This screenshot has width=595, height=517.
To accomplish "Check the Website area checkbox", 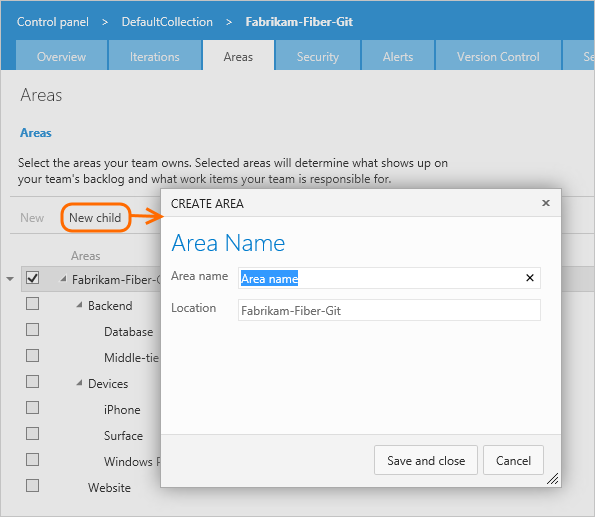I will [32, 485].
